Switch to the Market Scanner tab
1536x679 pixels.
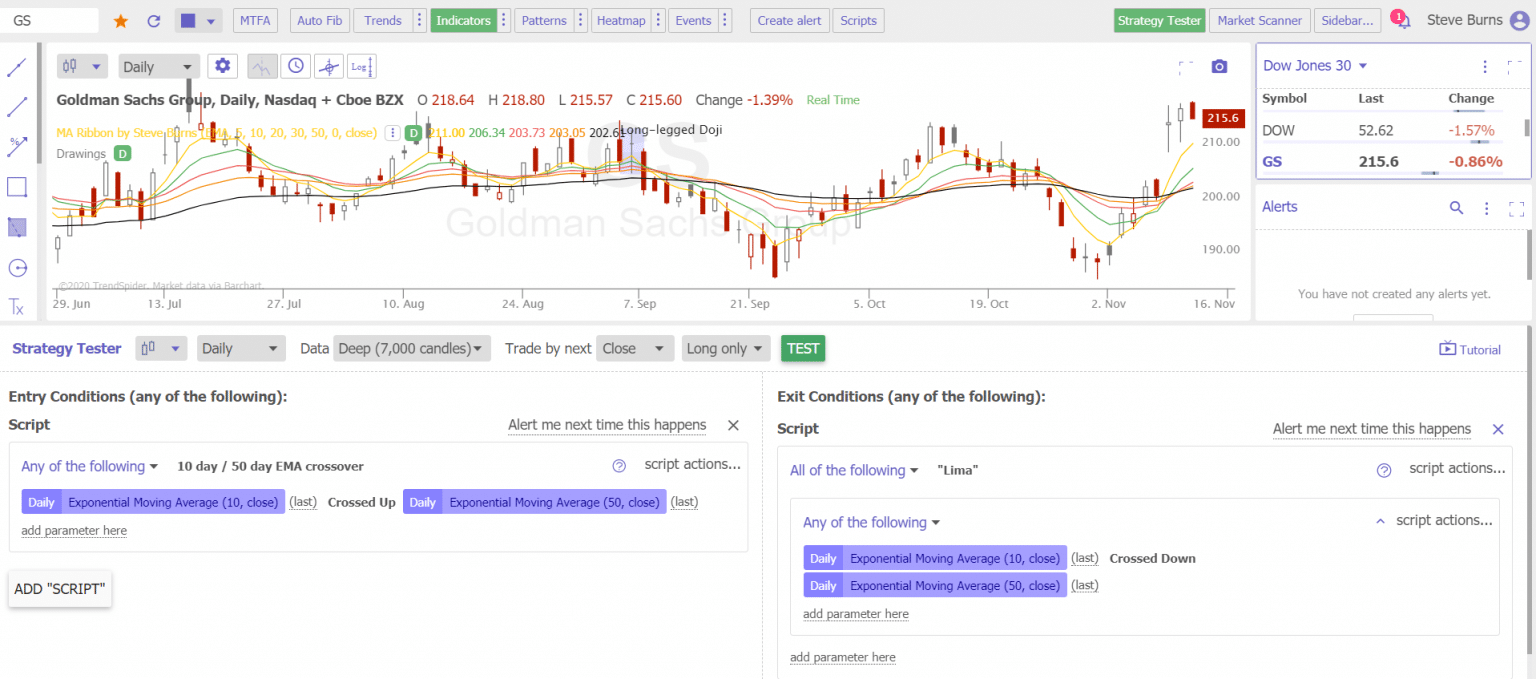coord(1260,20)
